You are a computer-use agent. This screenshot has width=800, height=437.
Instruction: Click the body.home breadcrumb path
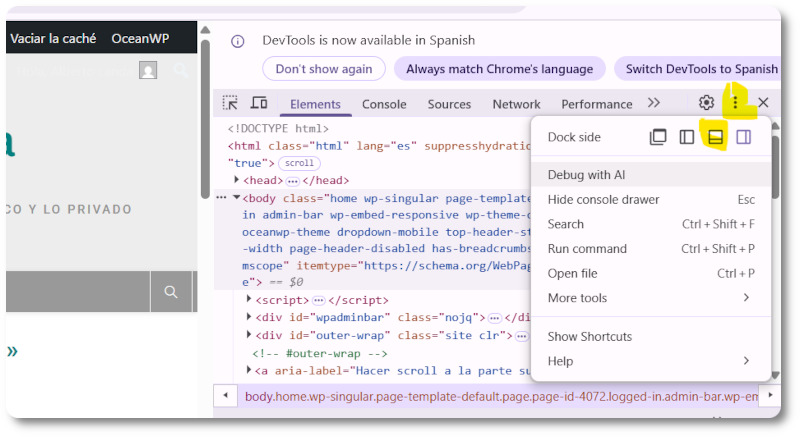(x=501, y=396)
